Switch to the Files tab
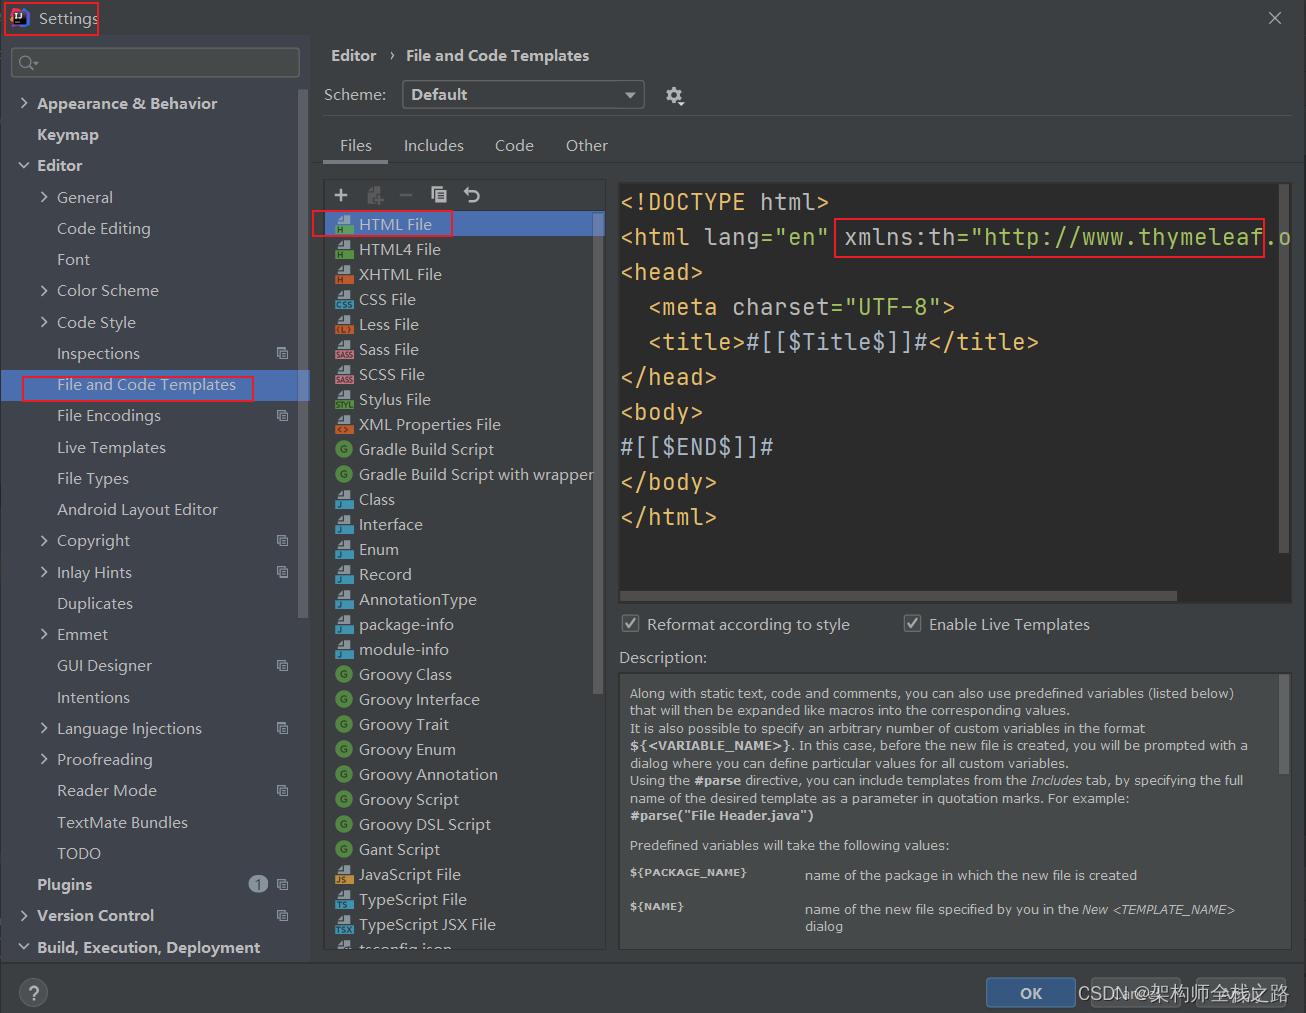This screenshot has width=1306, height=1013. 356,145
